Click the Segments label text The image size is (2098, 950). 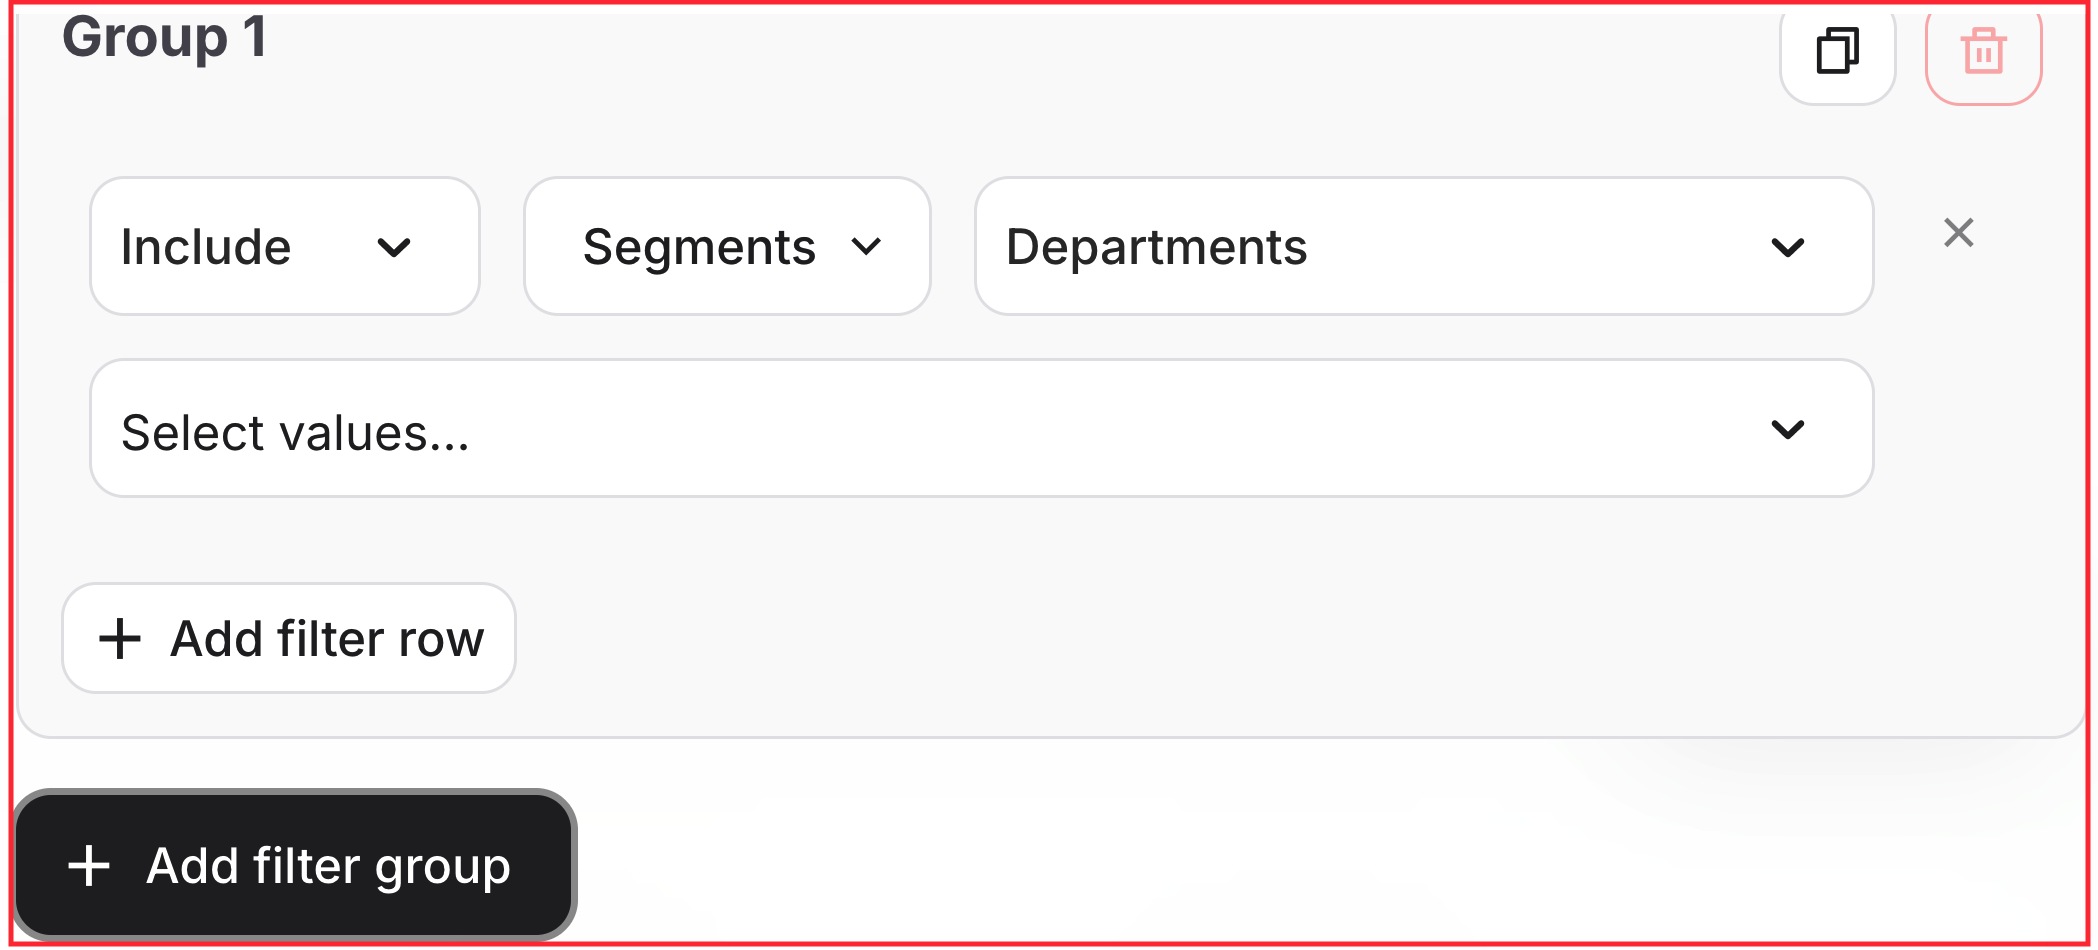pyautogui.click(x=699, y=247)
